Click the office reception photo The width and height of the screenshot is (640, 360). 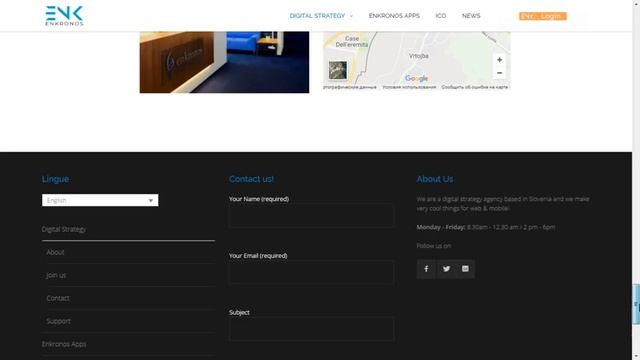tap(224, 62)
